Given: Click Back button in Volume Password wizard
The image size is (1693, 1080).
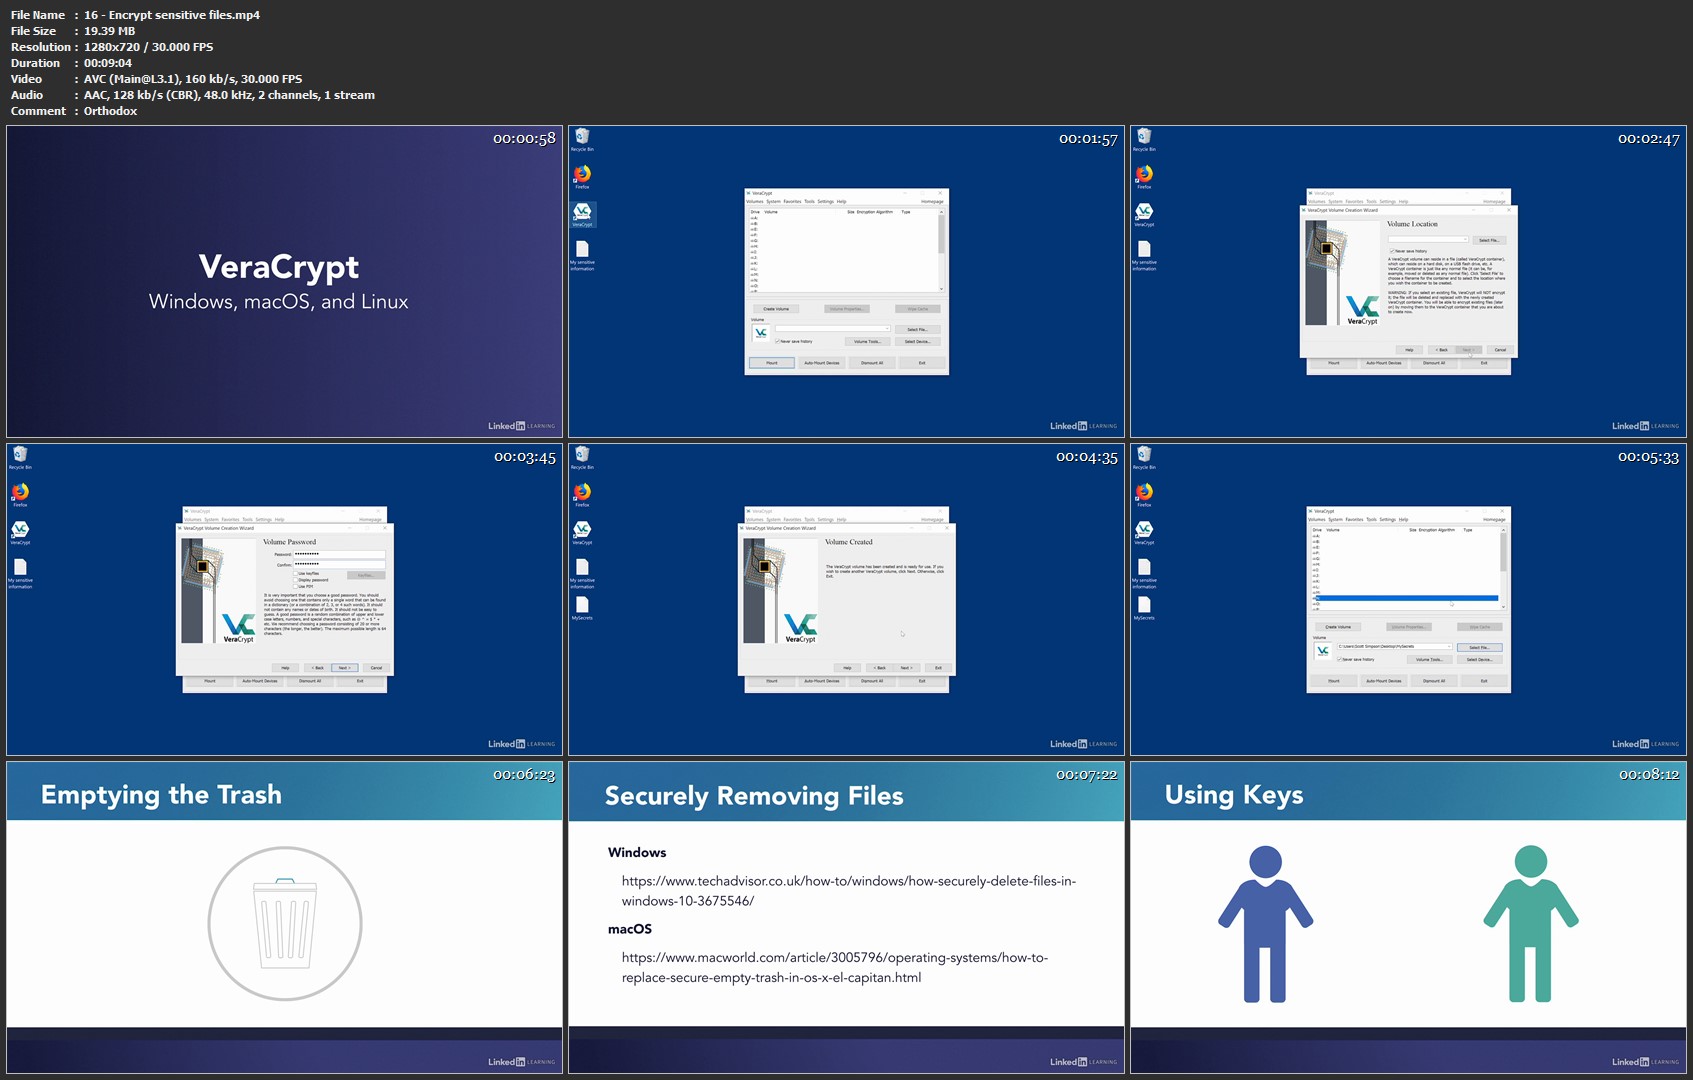Looking at the screenshot, I should pos(318,668).
